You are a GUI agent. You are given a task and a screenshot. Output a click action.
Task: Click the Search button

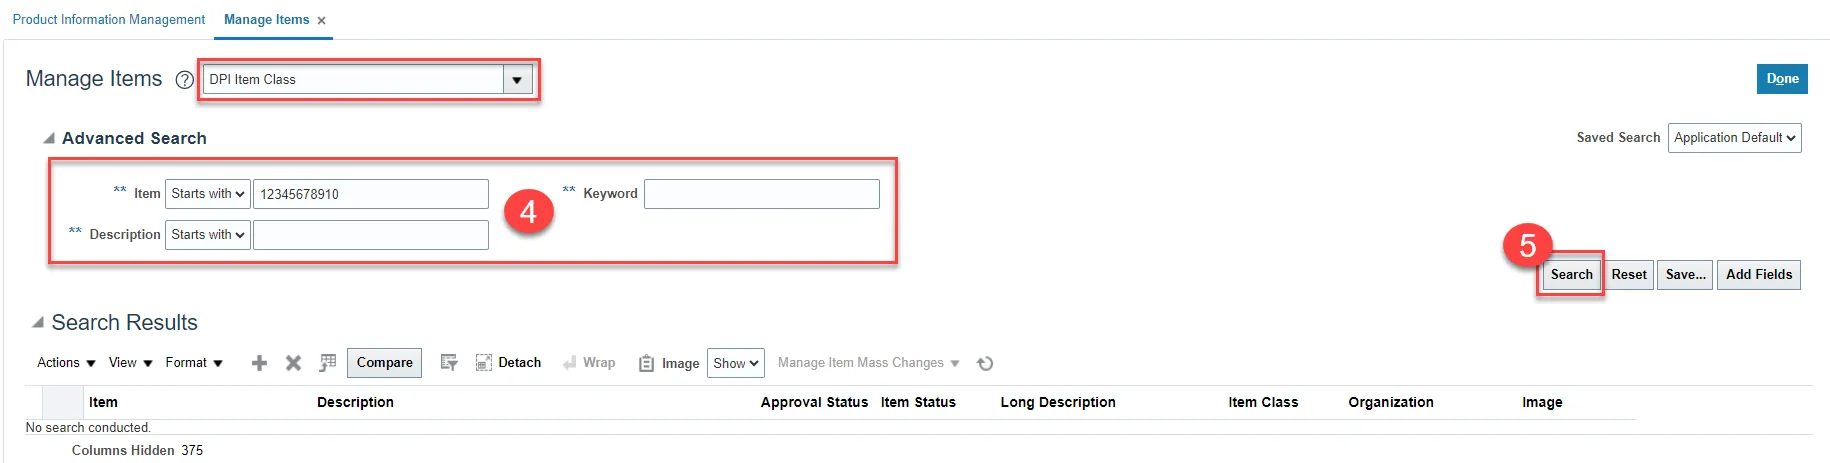(x=1571, y=275)
